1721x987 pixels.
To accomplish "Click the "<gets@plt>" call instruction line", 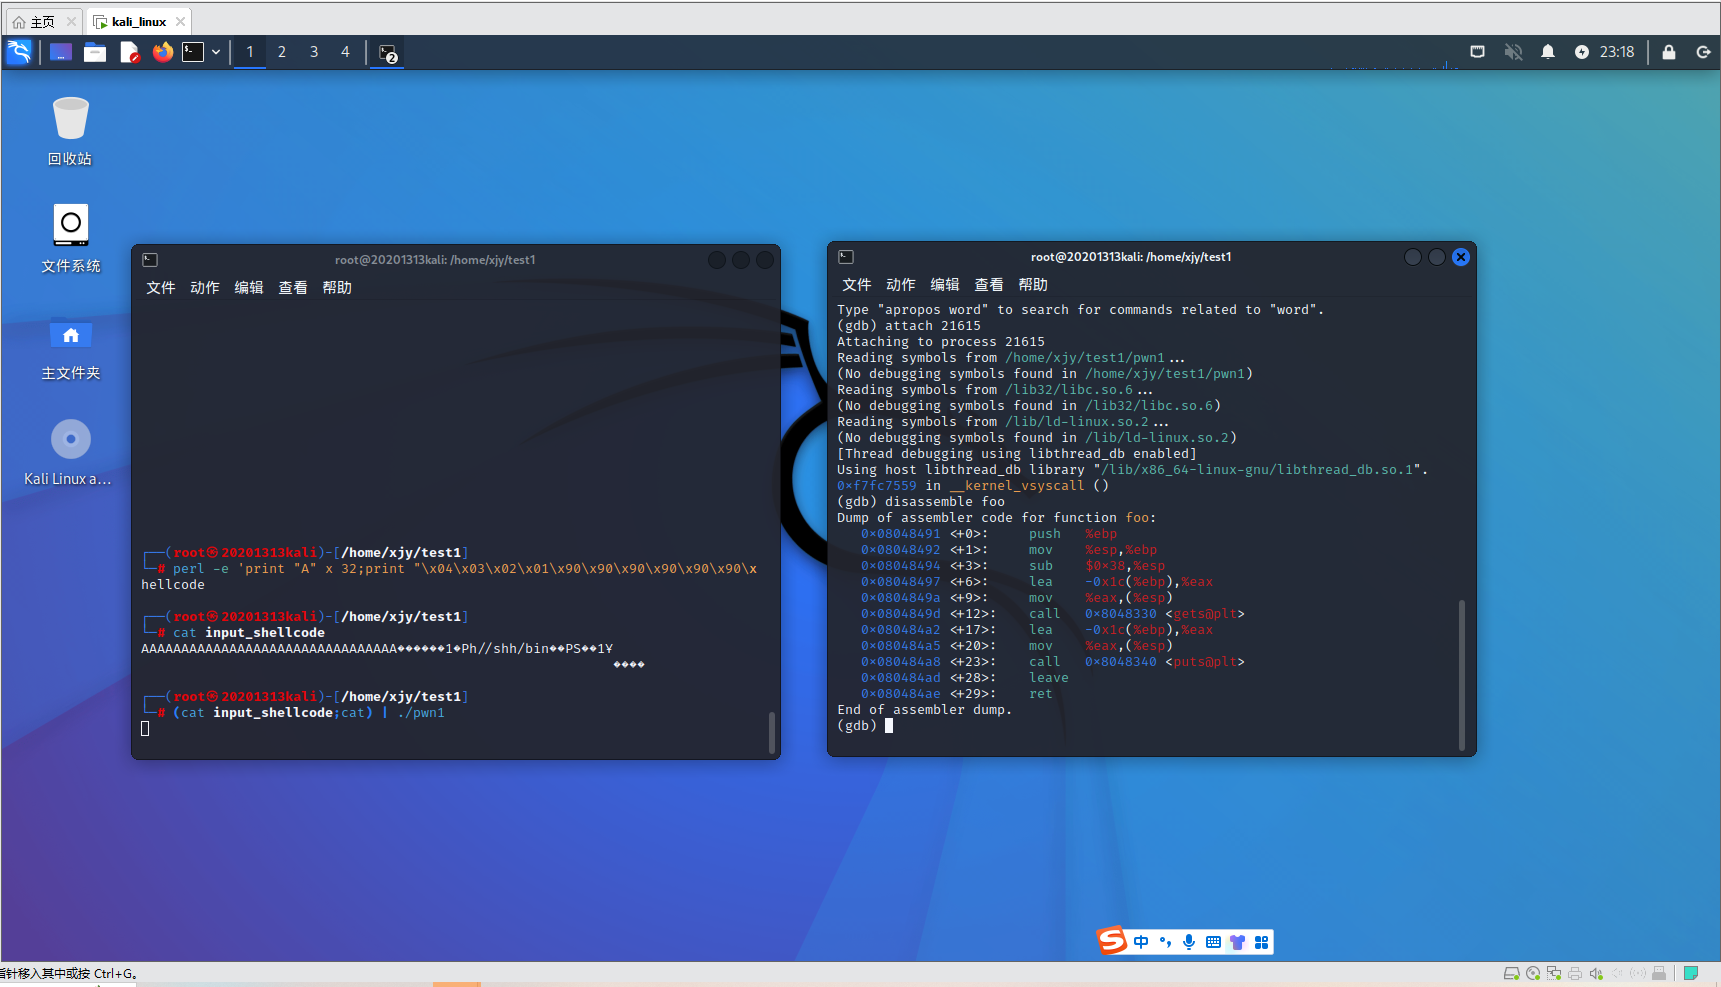I will click(1053, 614).
